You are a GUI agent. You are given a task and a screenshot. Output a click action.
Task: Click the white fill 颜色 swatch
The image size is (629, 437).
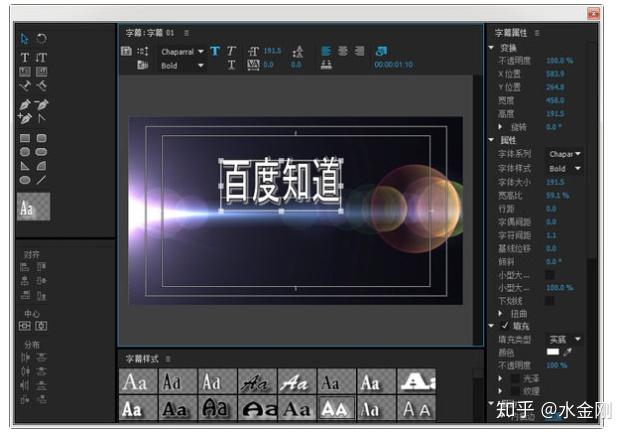tap(553, 352)
